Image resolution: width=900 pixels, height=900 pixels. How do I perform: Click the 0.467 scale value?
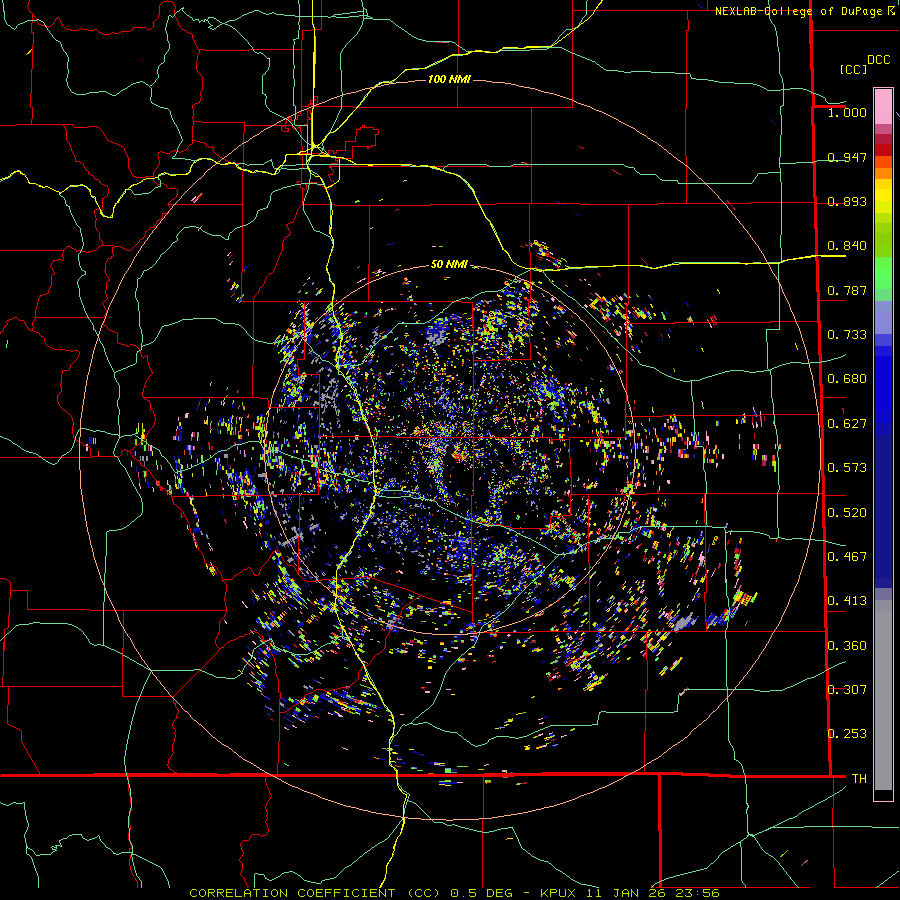[847, 556]
